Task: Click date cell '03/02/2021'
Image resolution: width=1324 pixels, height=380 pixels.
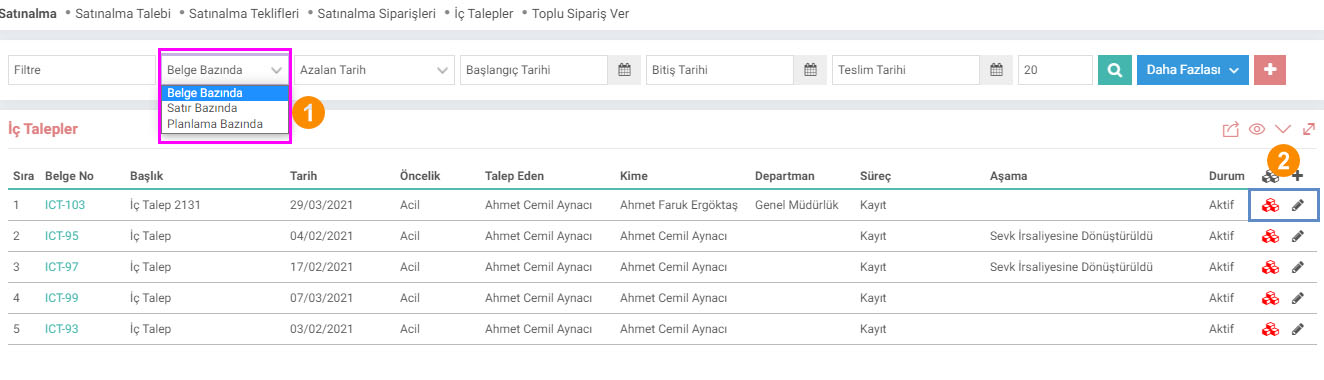Action: pyautogui.click(x=321, y=329)
